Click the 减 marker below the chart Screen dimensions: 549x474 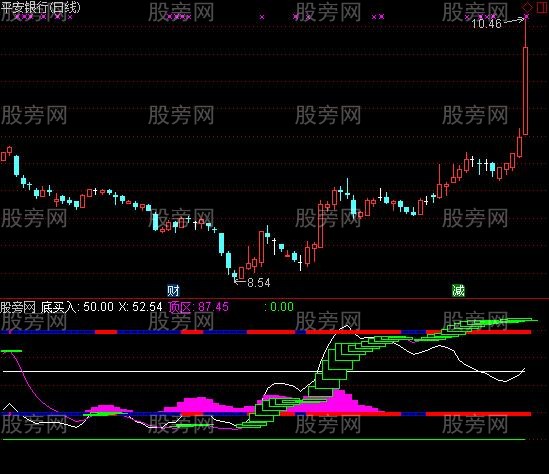click(x=458, y=290)
